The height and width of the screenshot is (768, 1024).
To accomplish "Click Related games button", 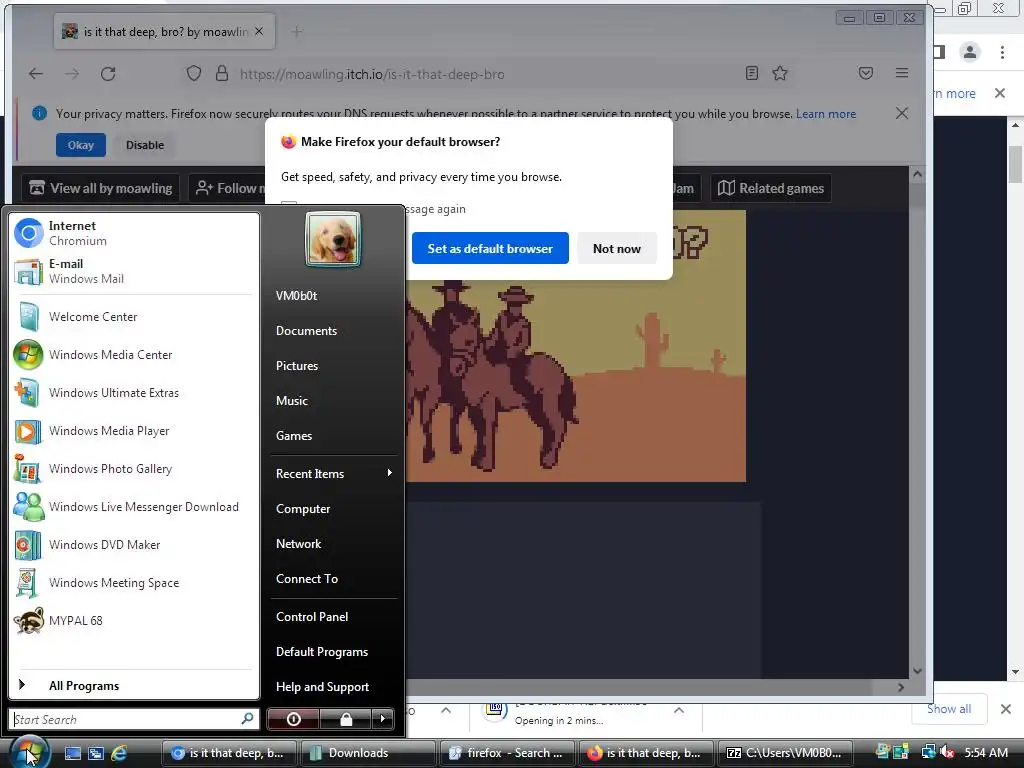I will click(771, 188).
